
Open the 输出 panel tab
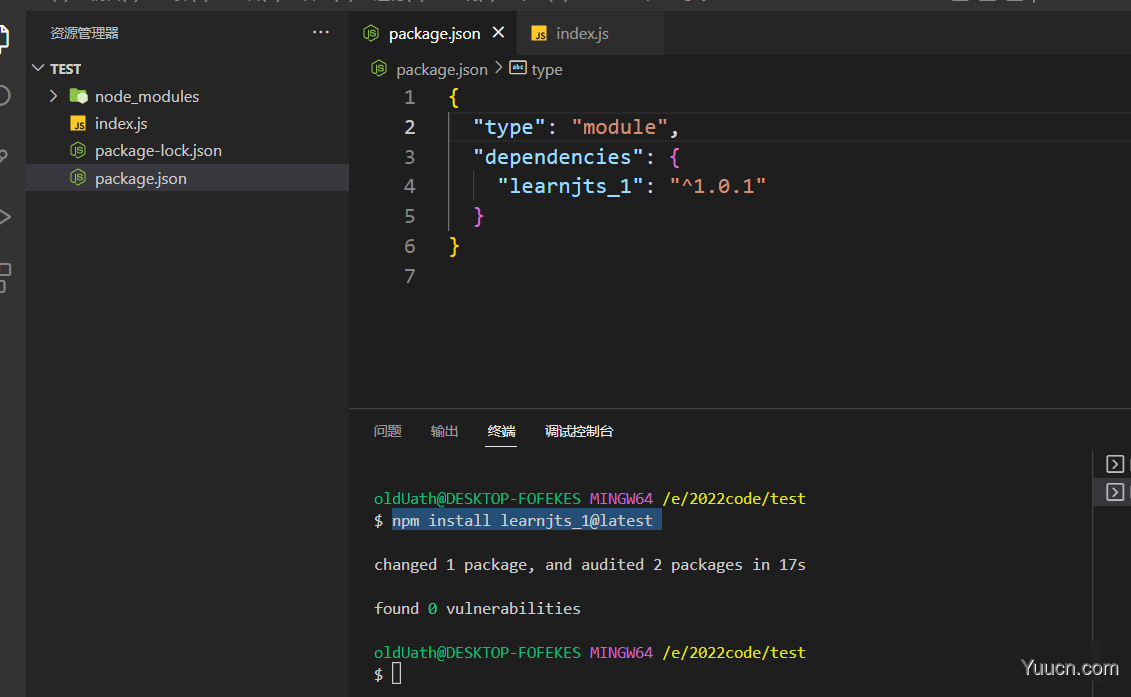[x=444, y=431]
